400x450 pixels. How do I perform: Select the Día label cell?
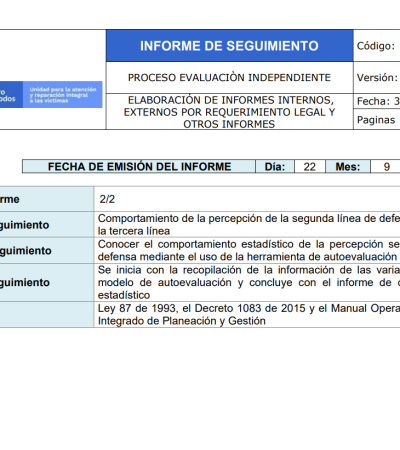coord(275,166)
